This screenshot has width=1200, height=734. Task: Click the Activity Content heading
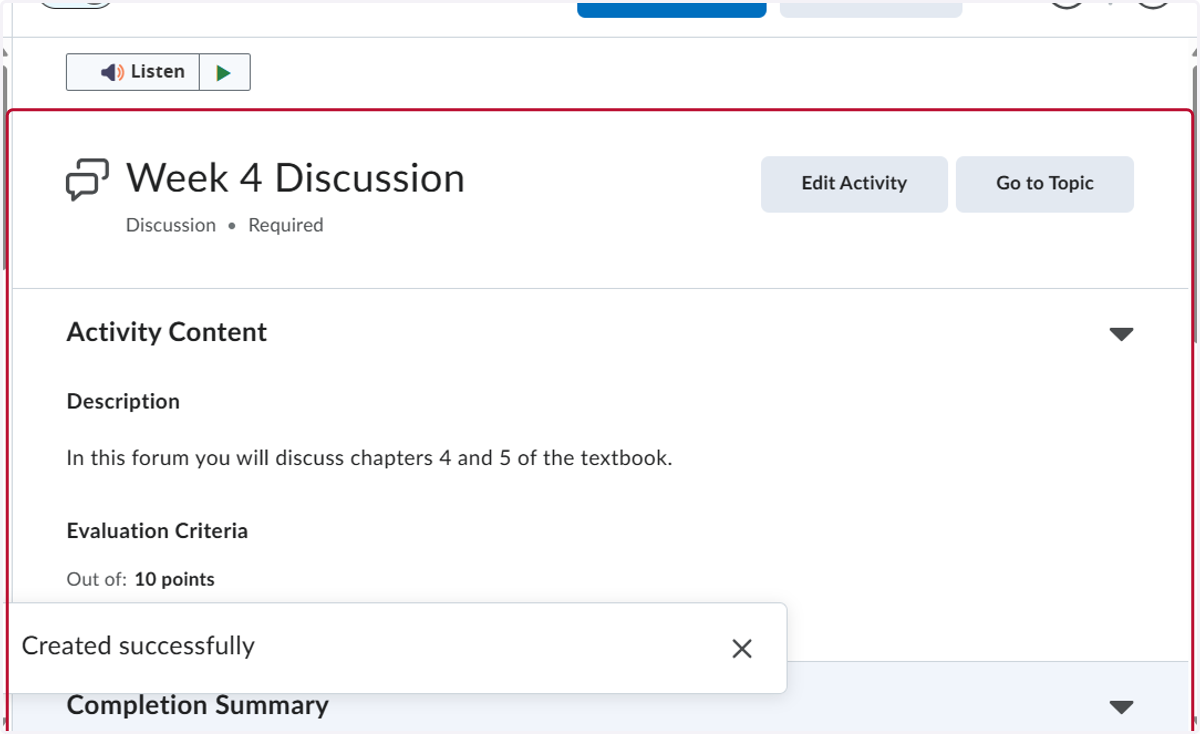click(167, 332)
